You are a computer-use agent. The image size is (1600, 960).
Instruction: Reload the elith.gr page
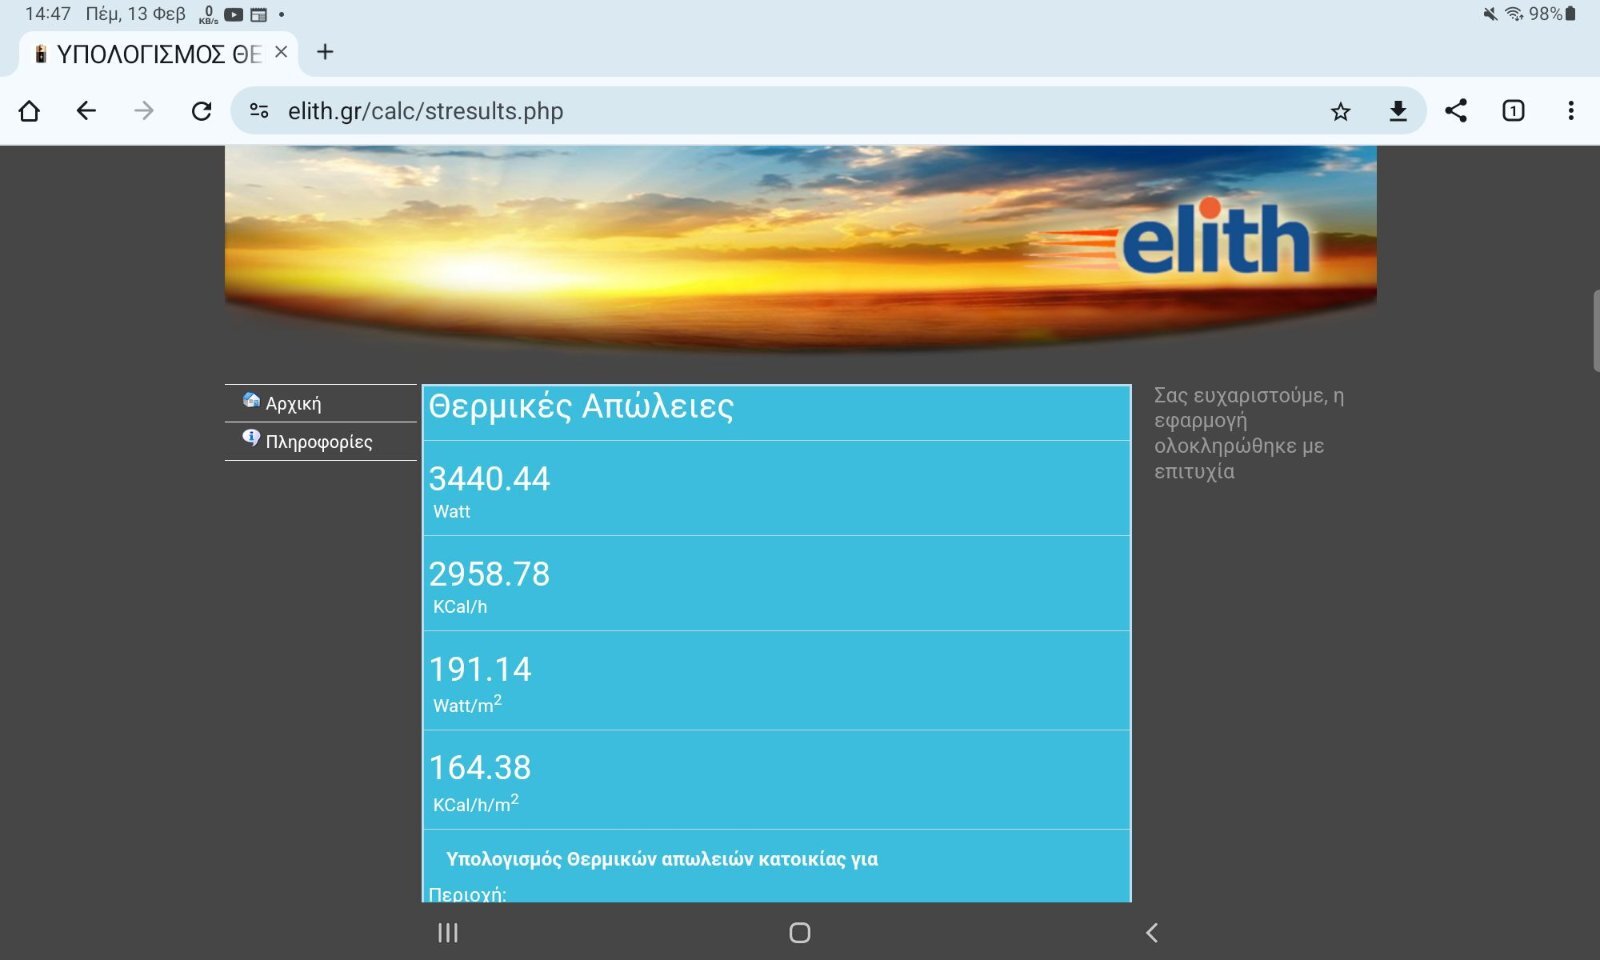(x=202, y=111)
